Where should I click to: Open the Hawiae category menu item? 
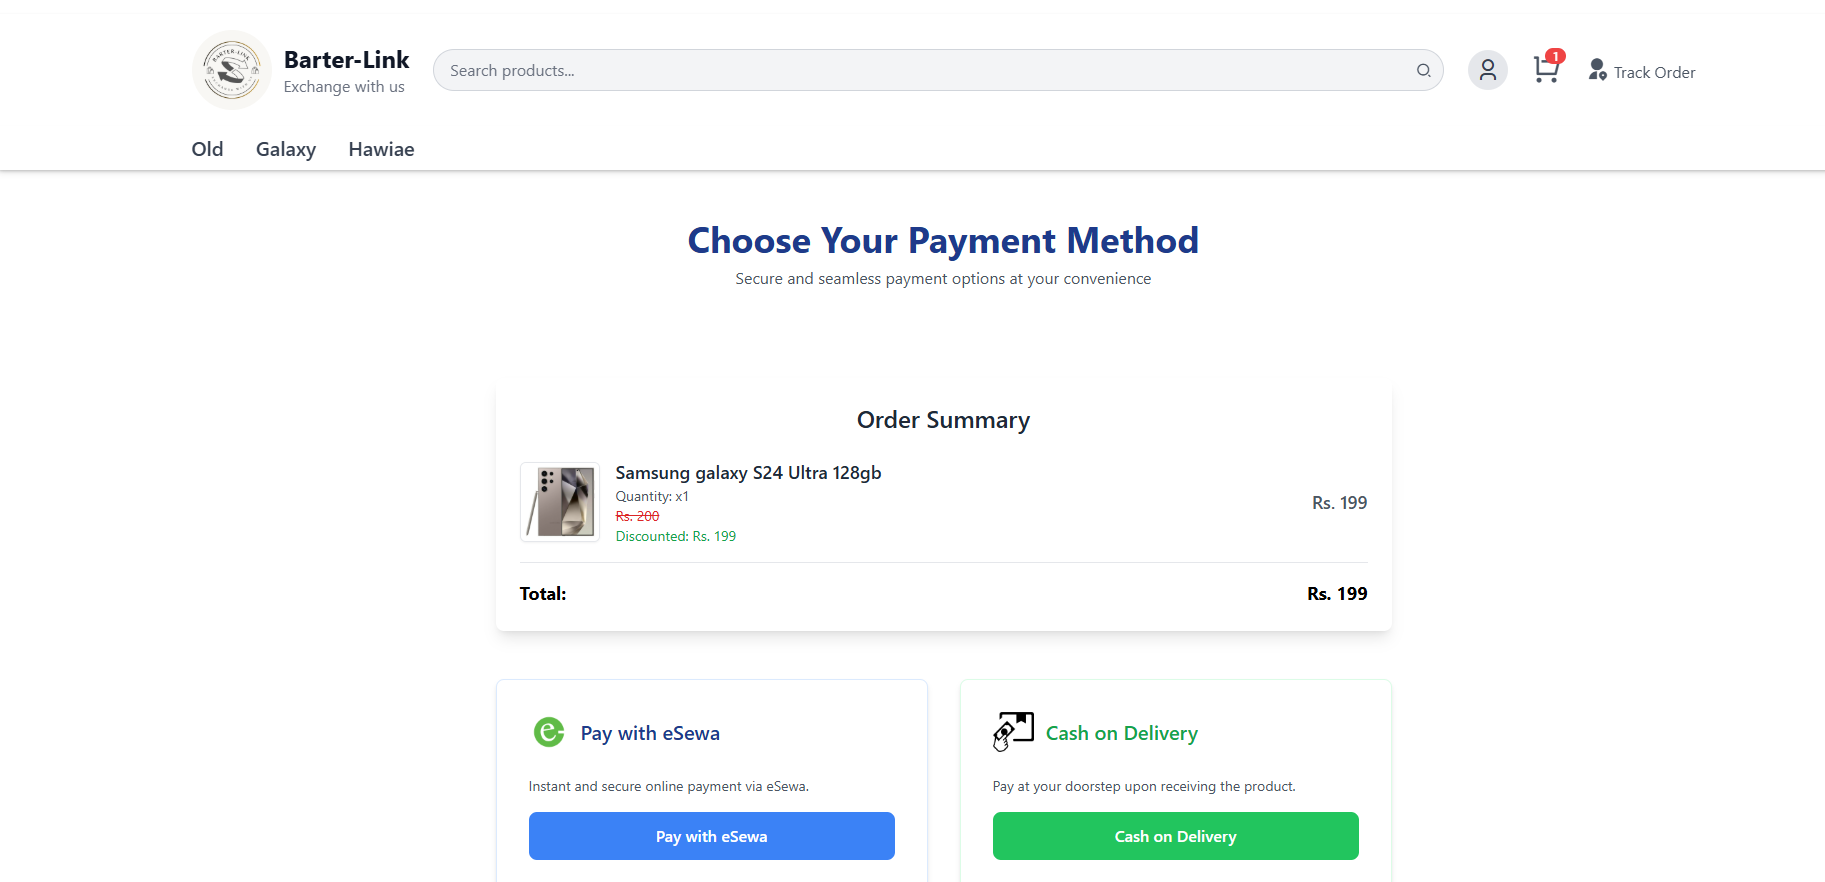381,149
